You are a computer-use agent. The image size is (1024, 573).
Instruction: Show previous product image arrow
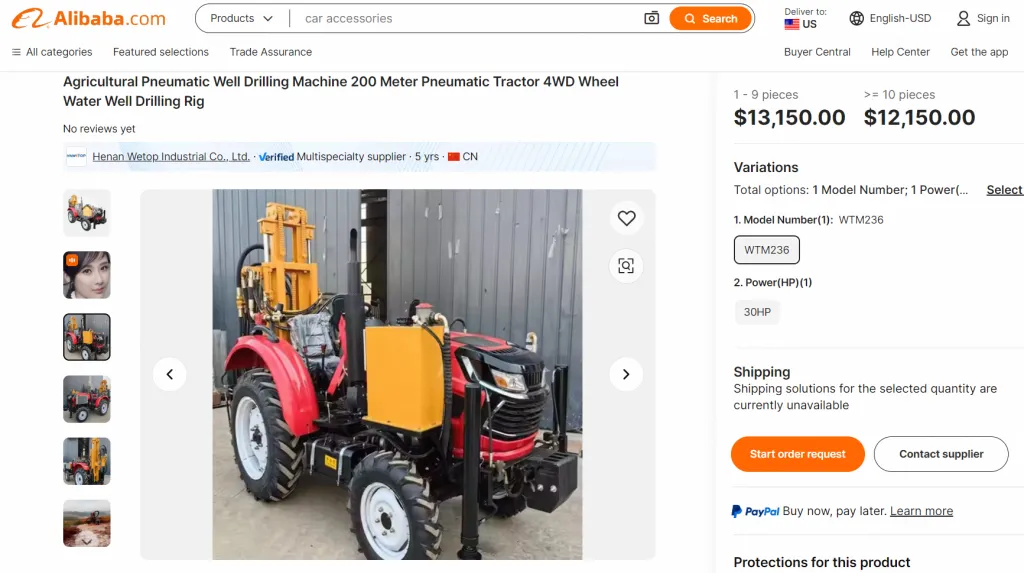coord(170,374)
